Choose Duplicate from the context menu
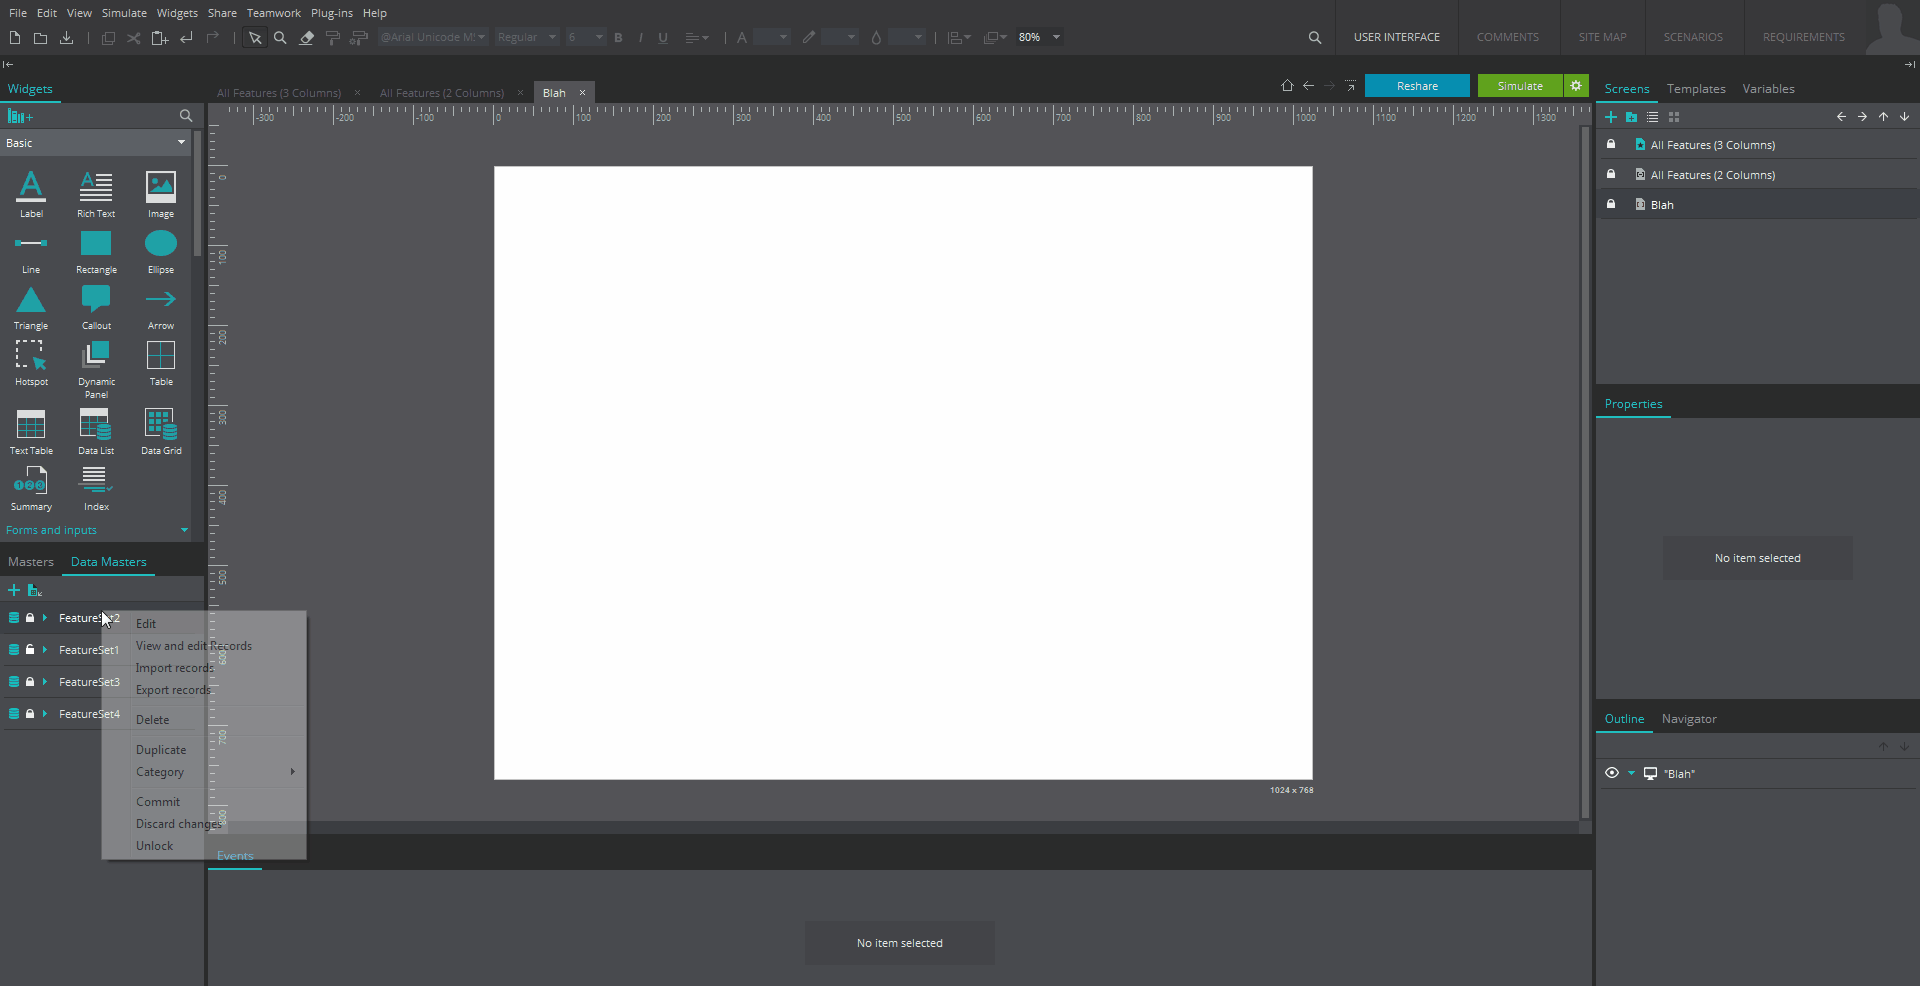The height and width of the screenshot is (986, 1920). pyautogui.click(x=161, y=750)
